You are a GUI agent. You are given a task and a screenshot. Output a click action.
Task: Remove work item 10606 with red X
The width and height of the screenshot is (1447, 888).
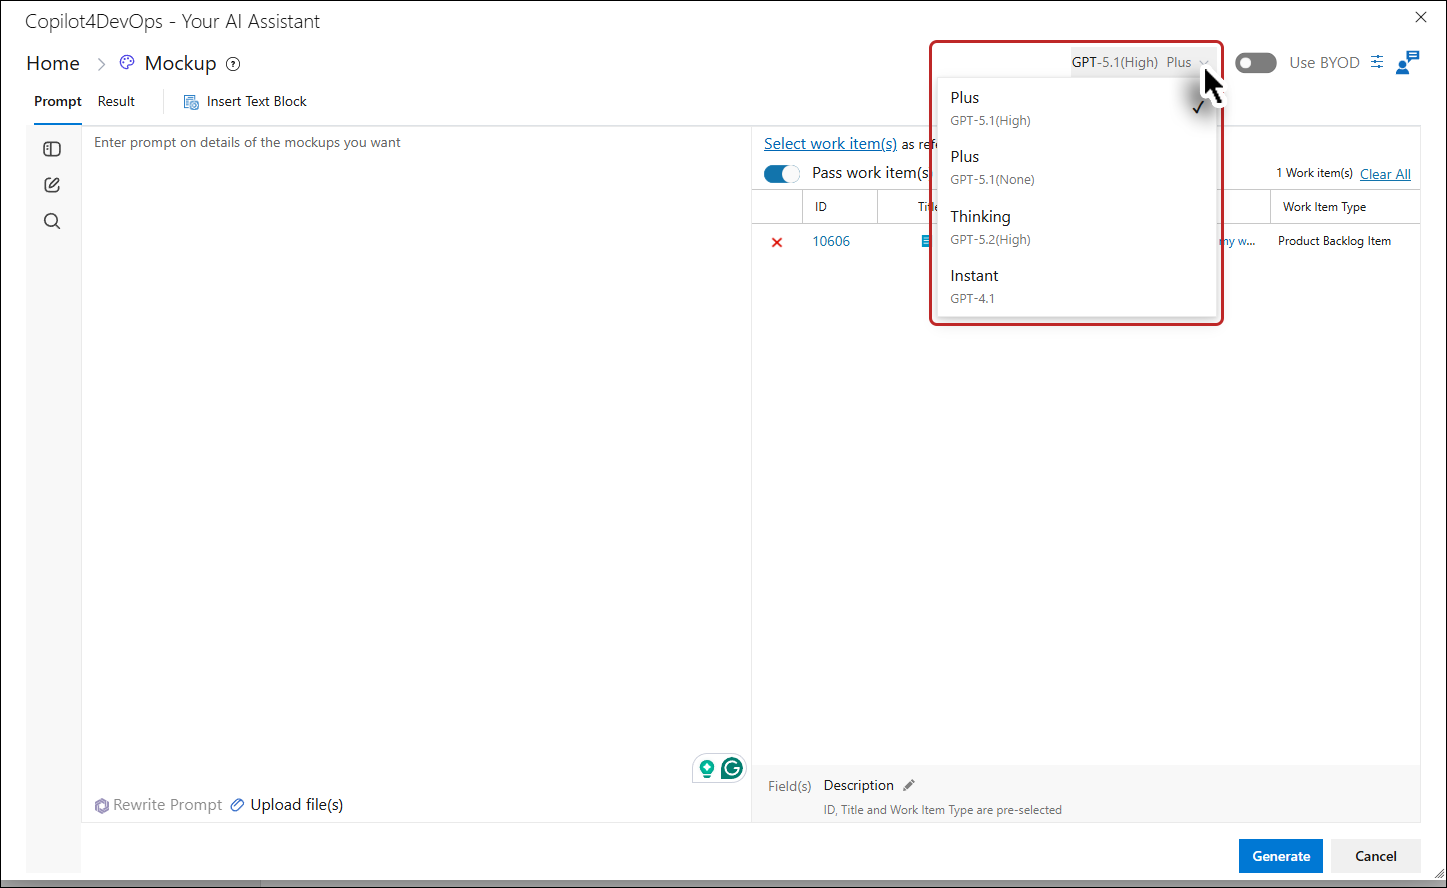click(777, 242)
